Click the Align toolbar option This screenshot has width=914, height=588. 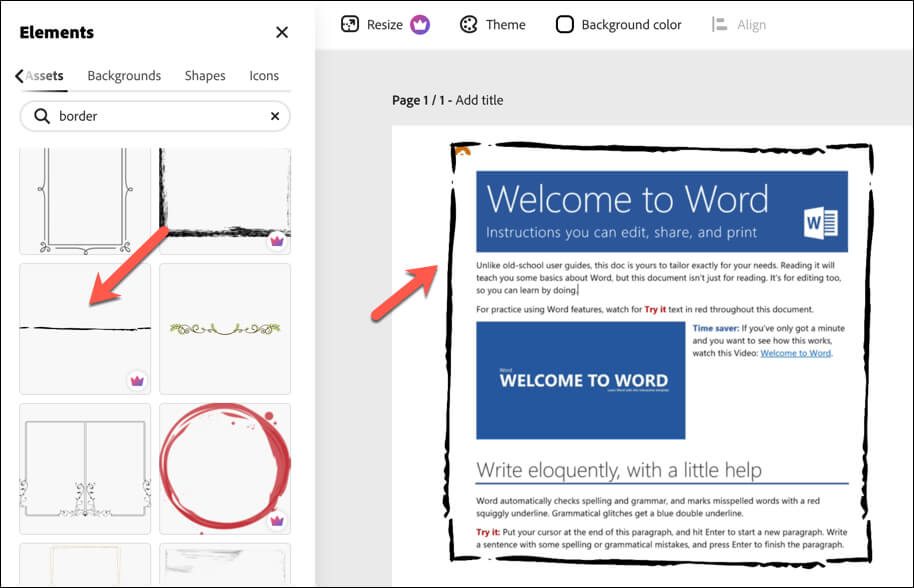tap(739, 24)
